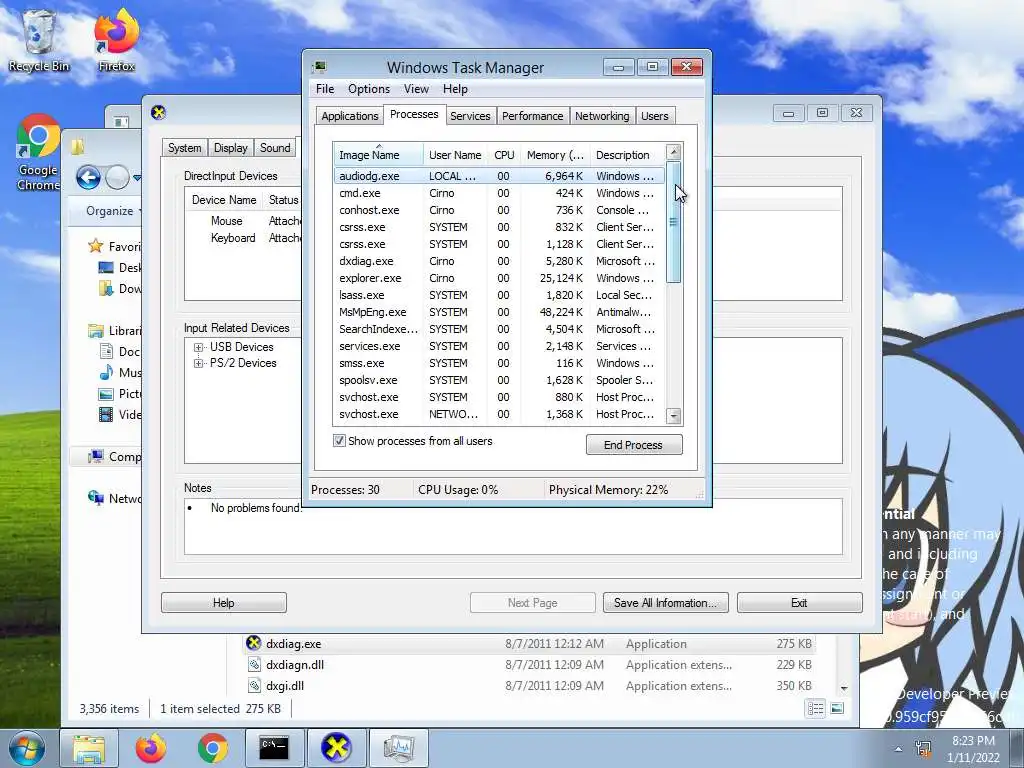Toggle Show processes from all users
Screen dimensions: 1024x768
coord(339,441)
